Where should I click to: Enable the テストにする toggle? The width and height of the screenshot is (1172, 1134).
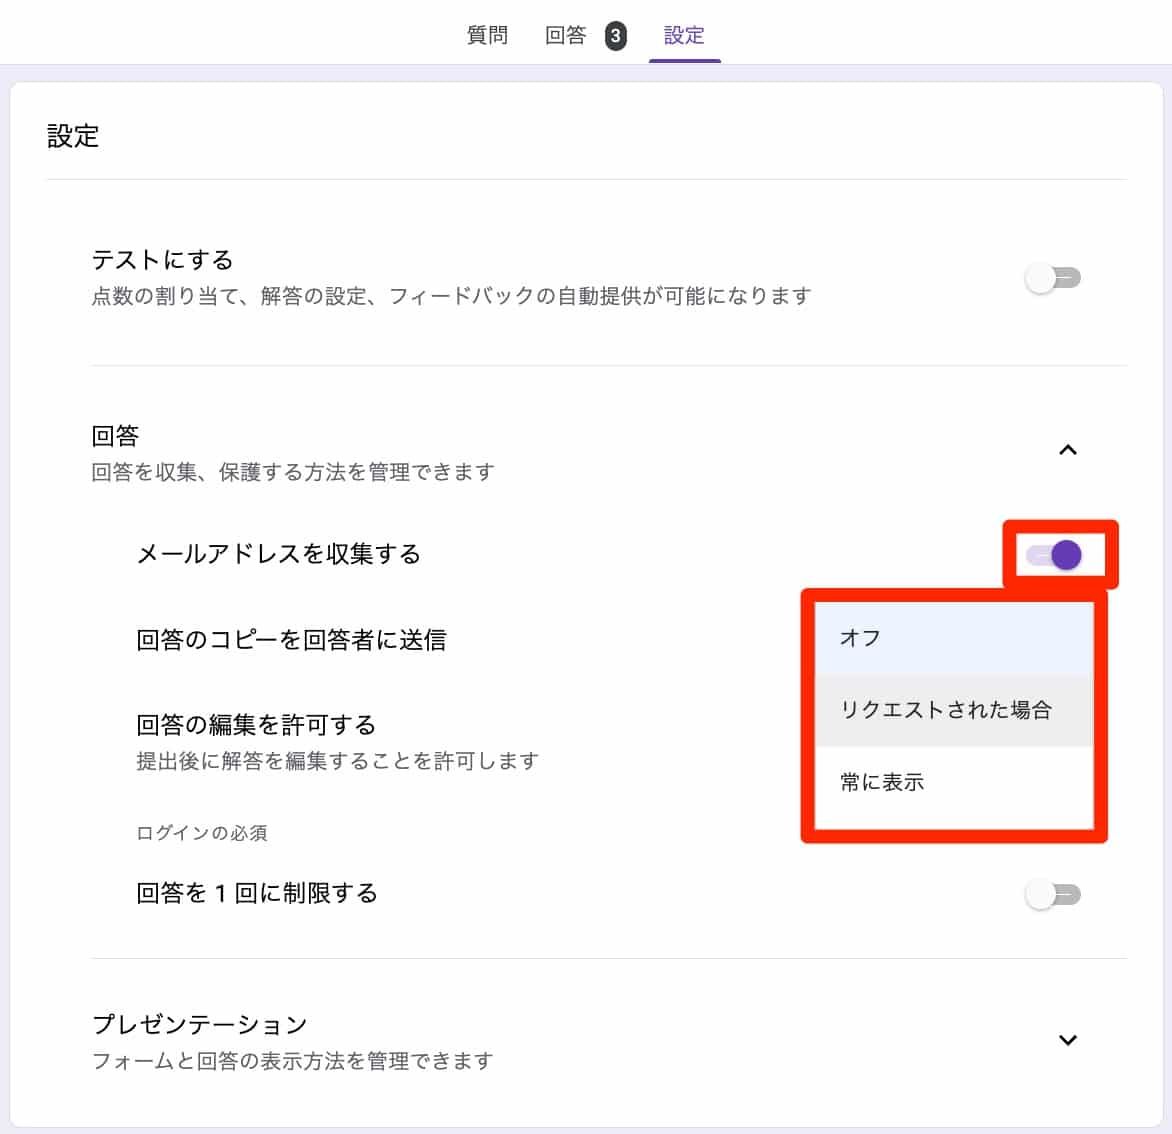pos(1052,278)
